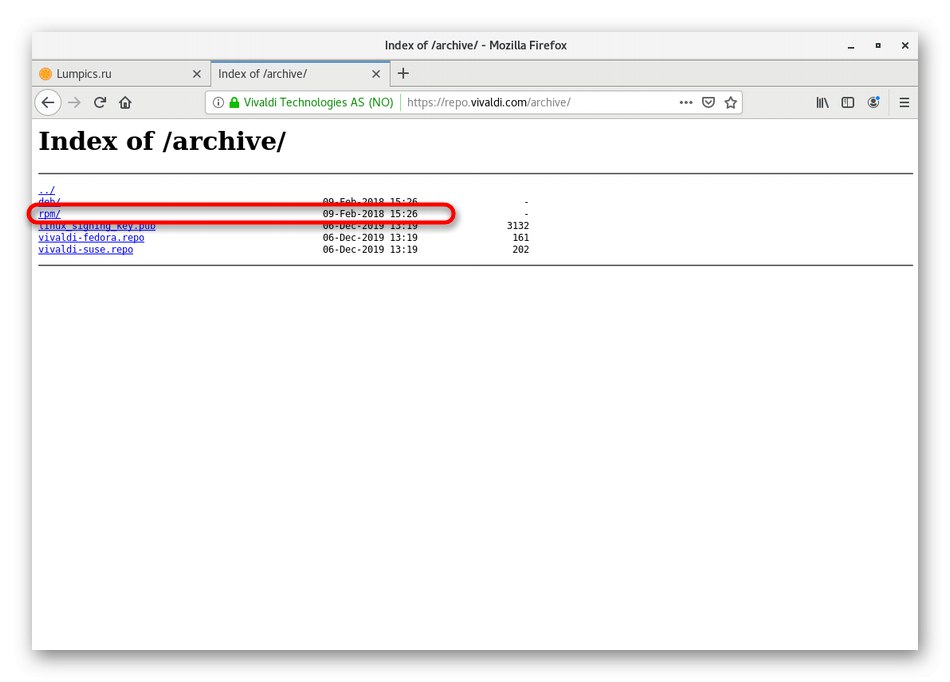Open a new tab with plus button
The image size is (950, 682).
coord(403,73)
